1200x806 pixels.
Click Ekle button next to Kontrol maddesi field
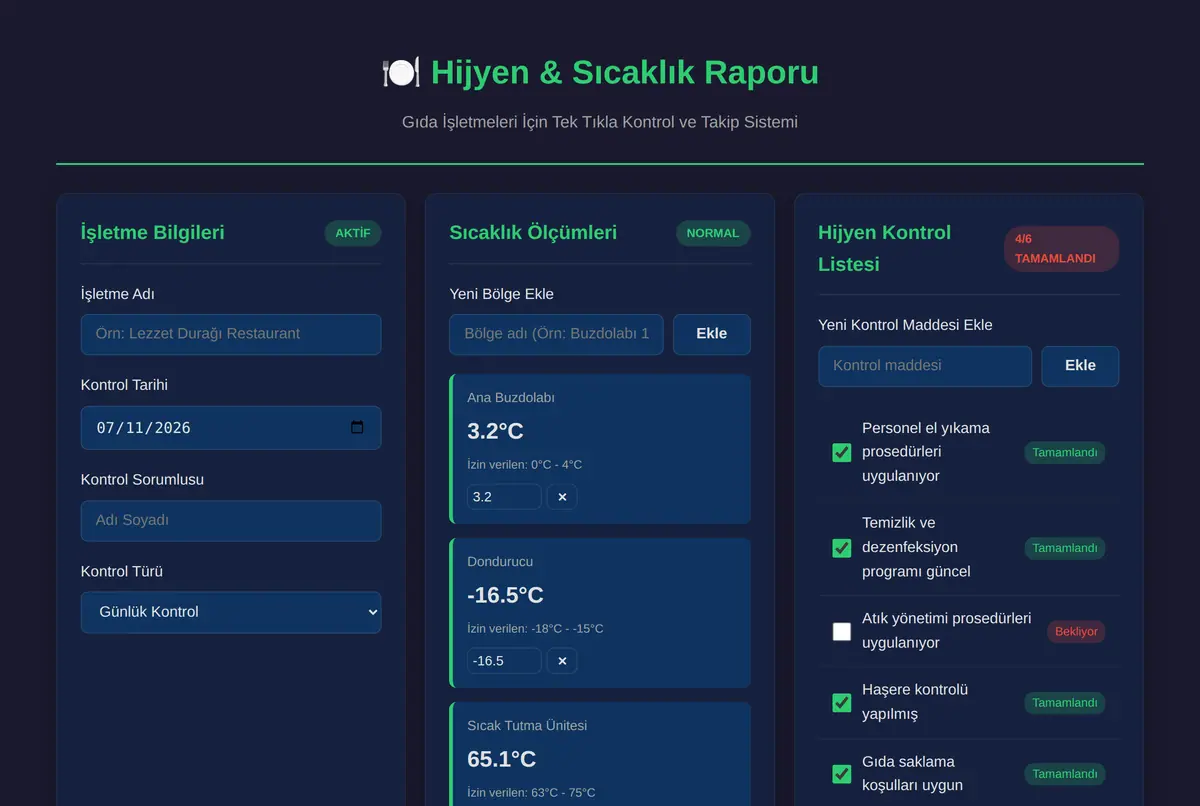(x=1080, y=366)
